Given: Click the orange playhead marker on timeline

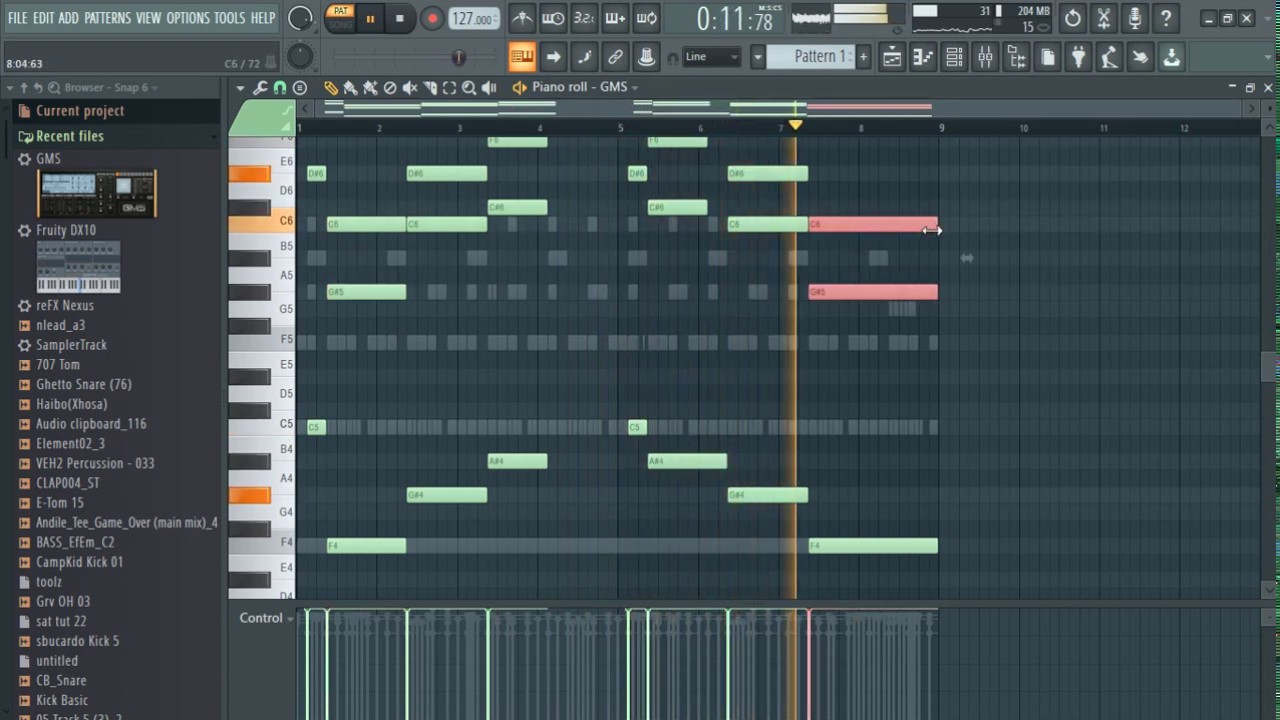Looking at the screenshot, I should 795,125.
